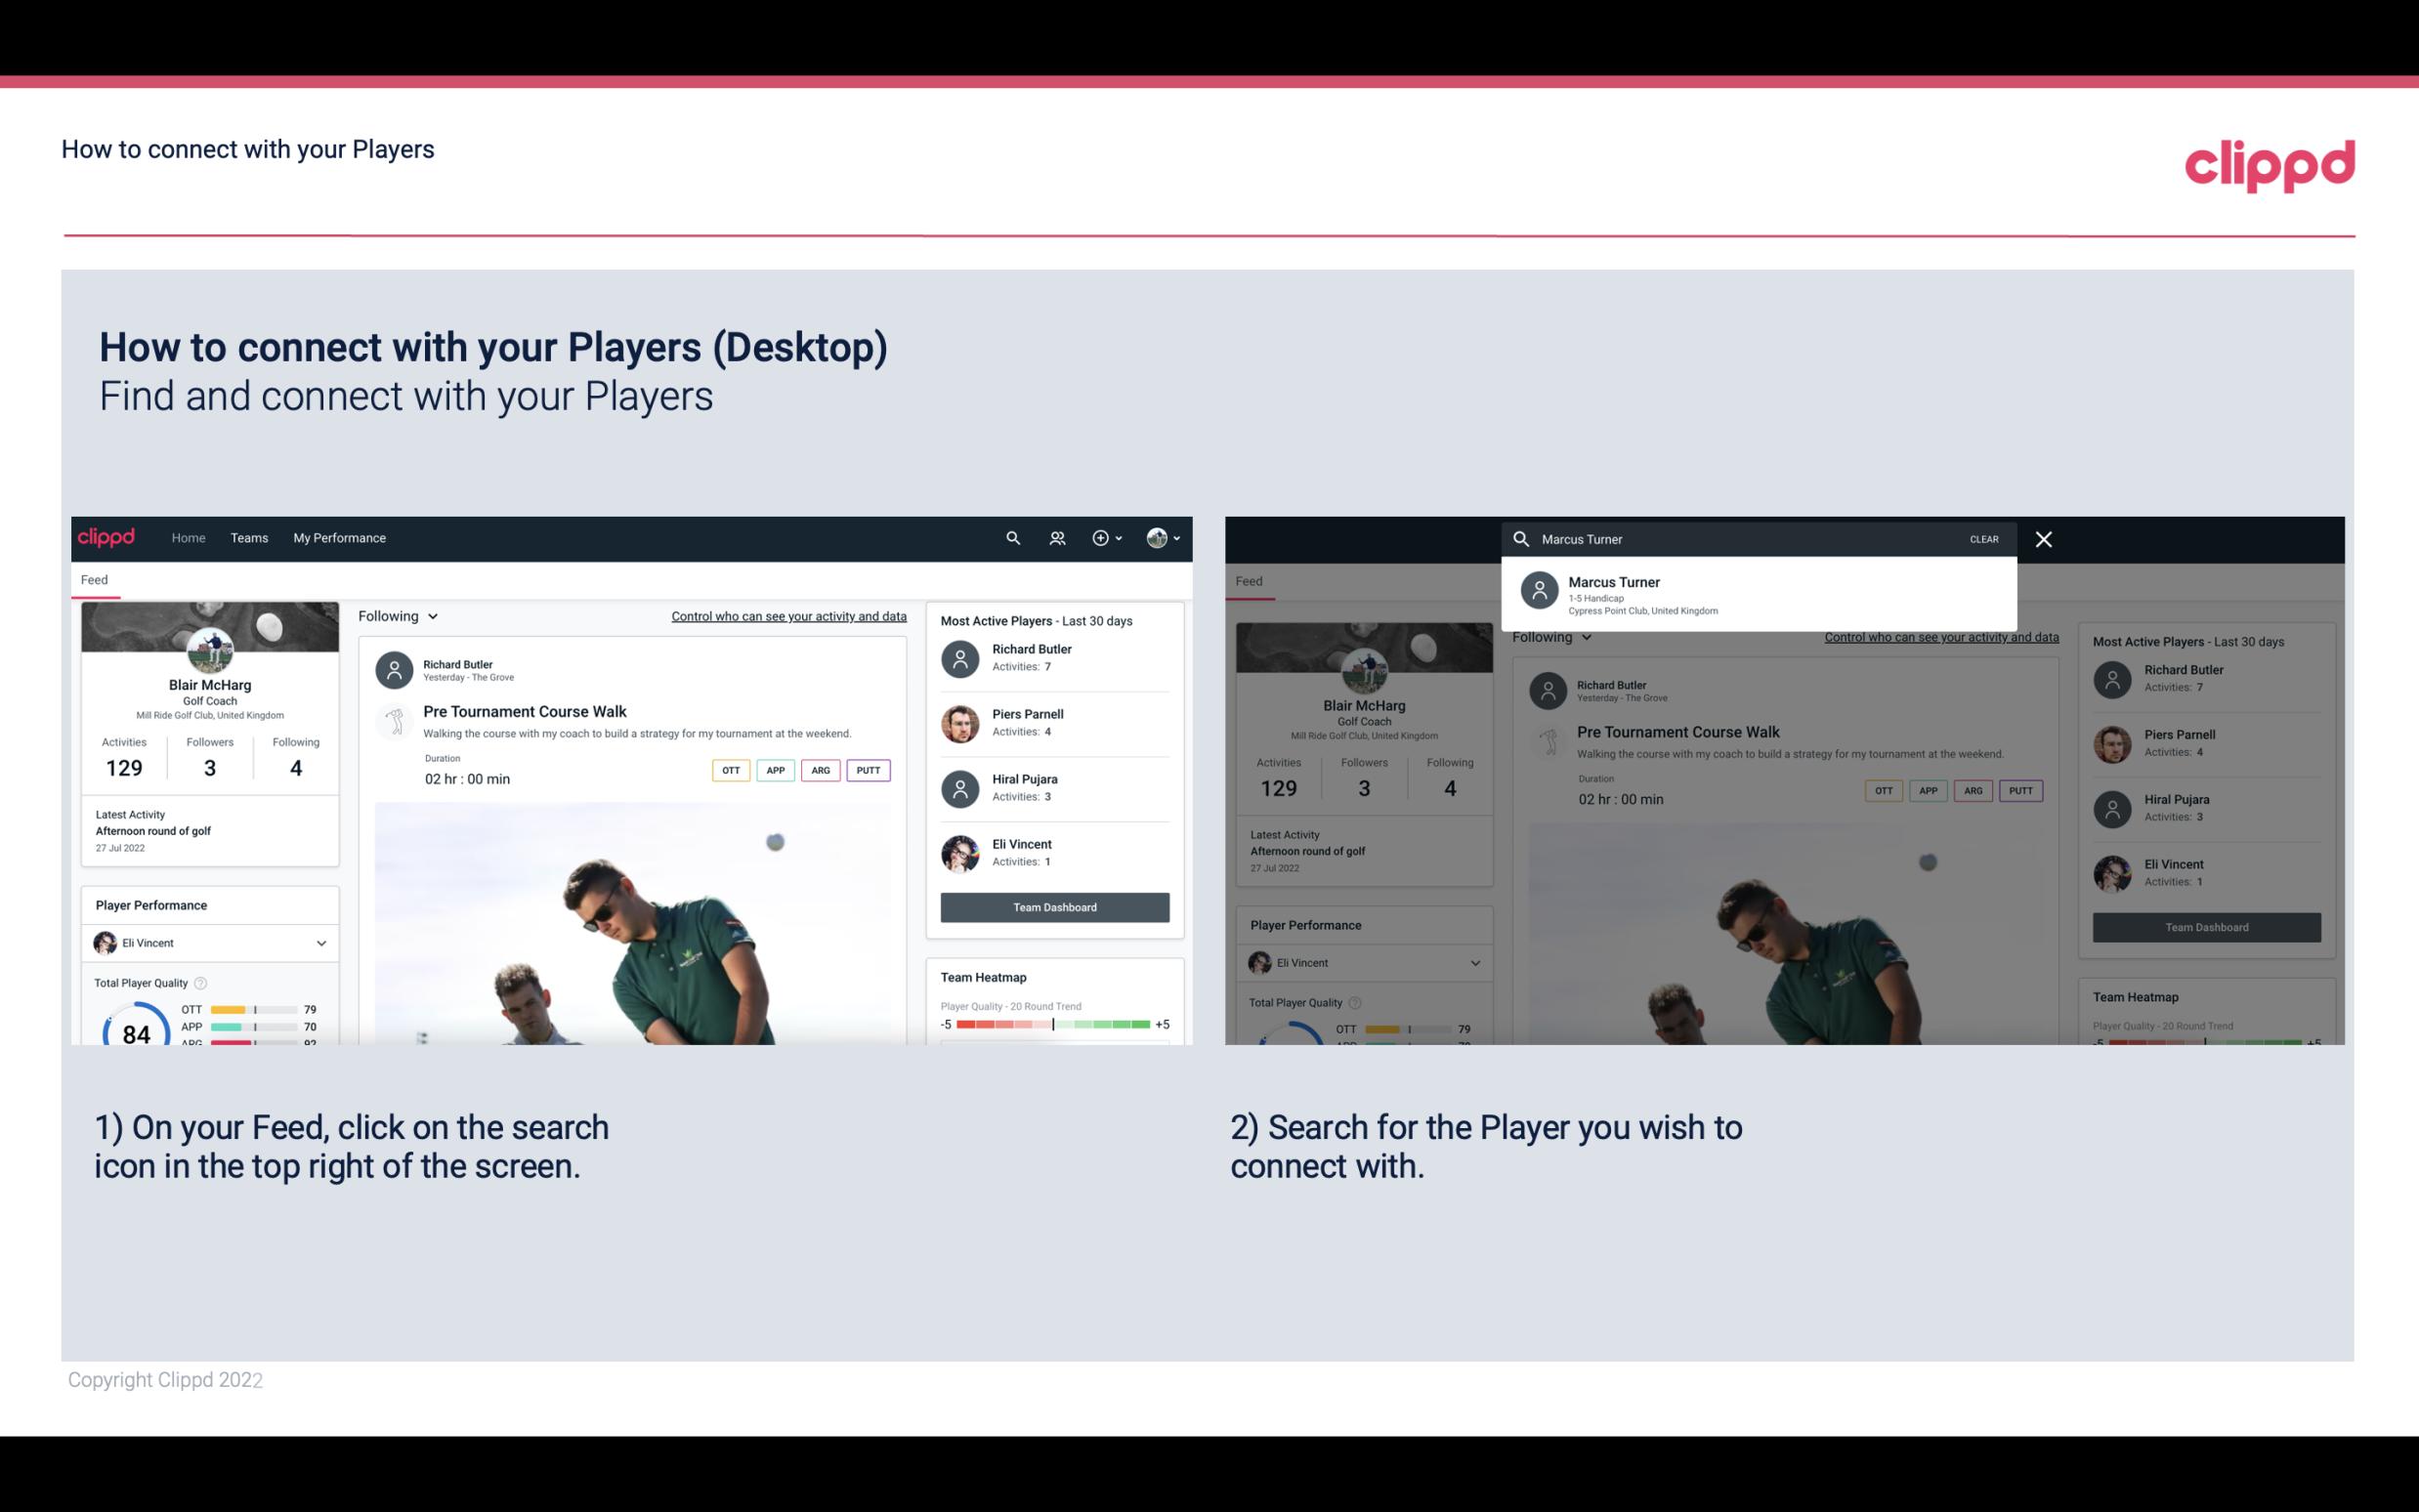
Task: Select the Home menu tab
Action: coord(187,536)
